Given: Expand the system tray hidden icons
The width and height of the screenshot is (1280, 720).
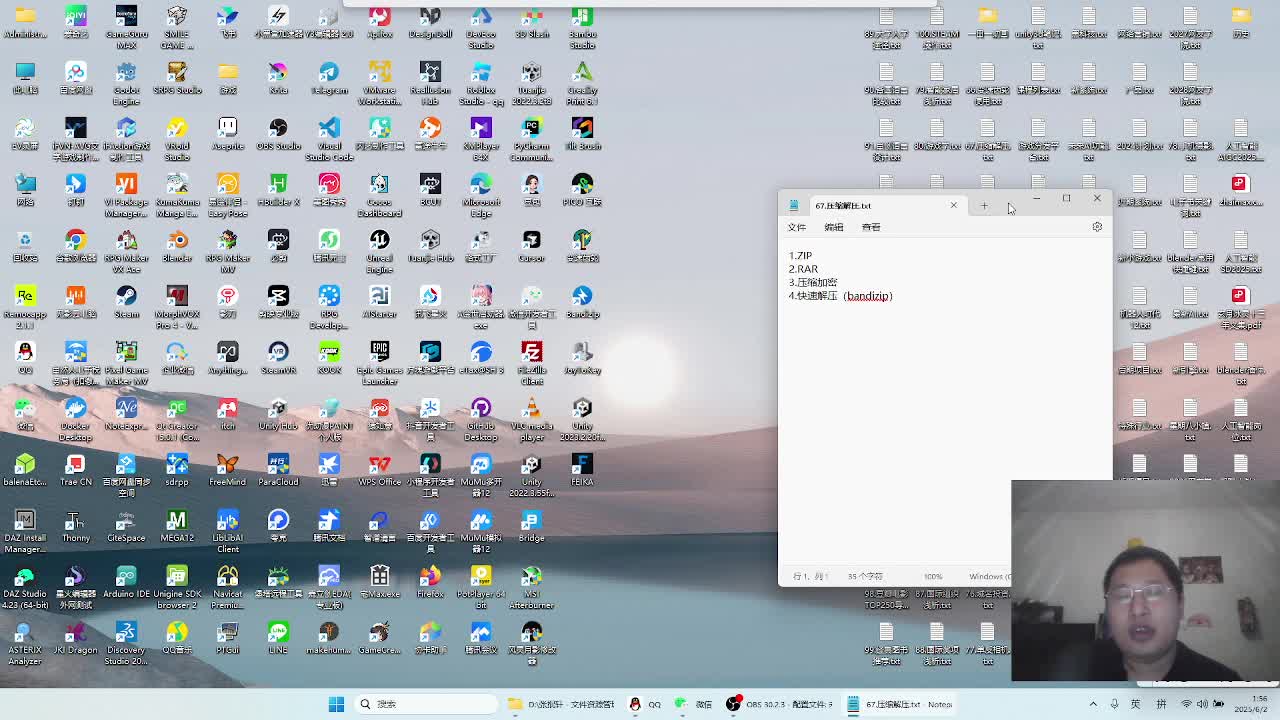Looking at the screenshot, I should click(1093, 704).
